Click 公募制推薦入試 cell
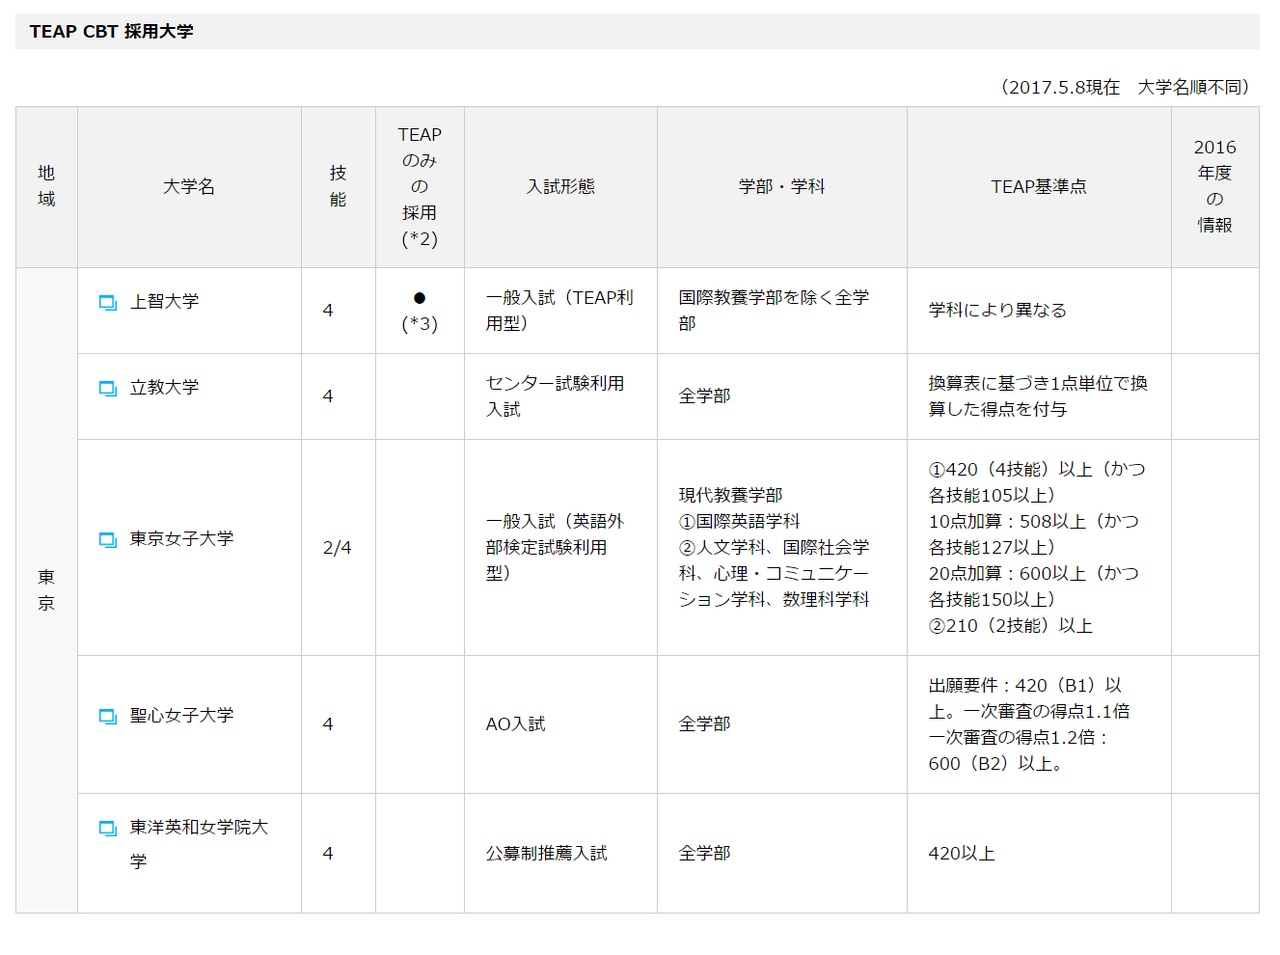 click(x=561, y=853)
